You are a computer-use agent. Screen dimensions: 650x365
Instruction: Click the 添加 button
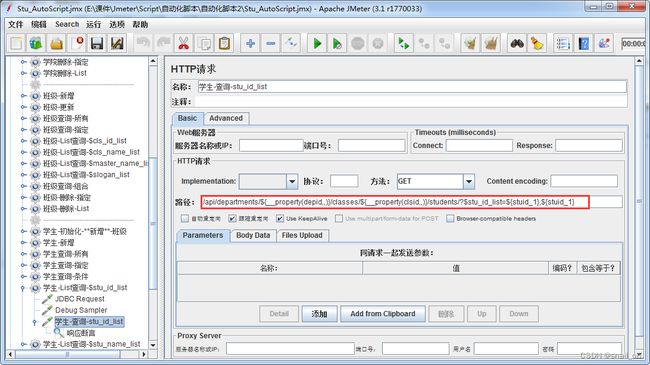pyautogui.click(x=319, y=314)
